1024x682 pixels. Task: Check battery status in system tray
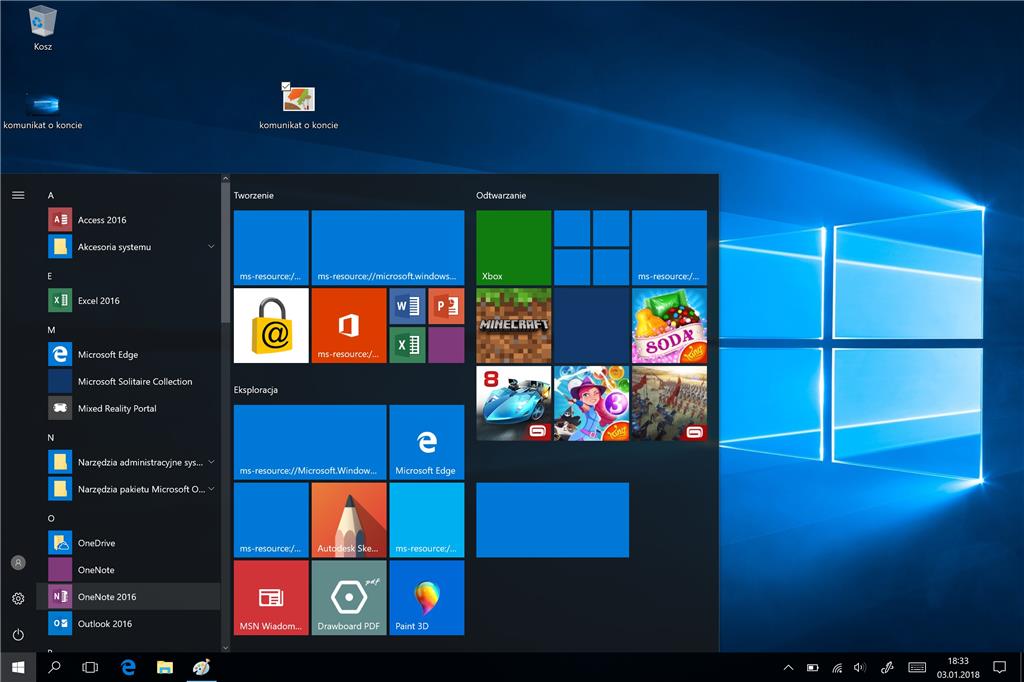(x=812, y=668)
